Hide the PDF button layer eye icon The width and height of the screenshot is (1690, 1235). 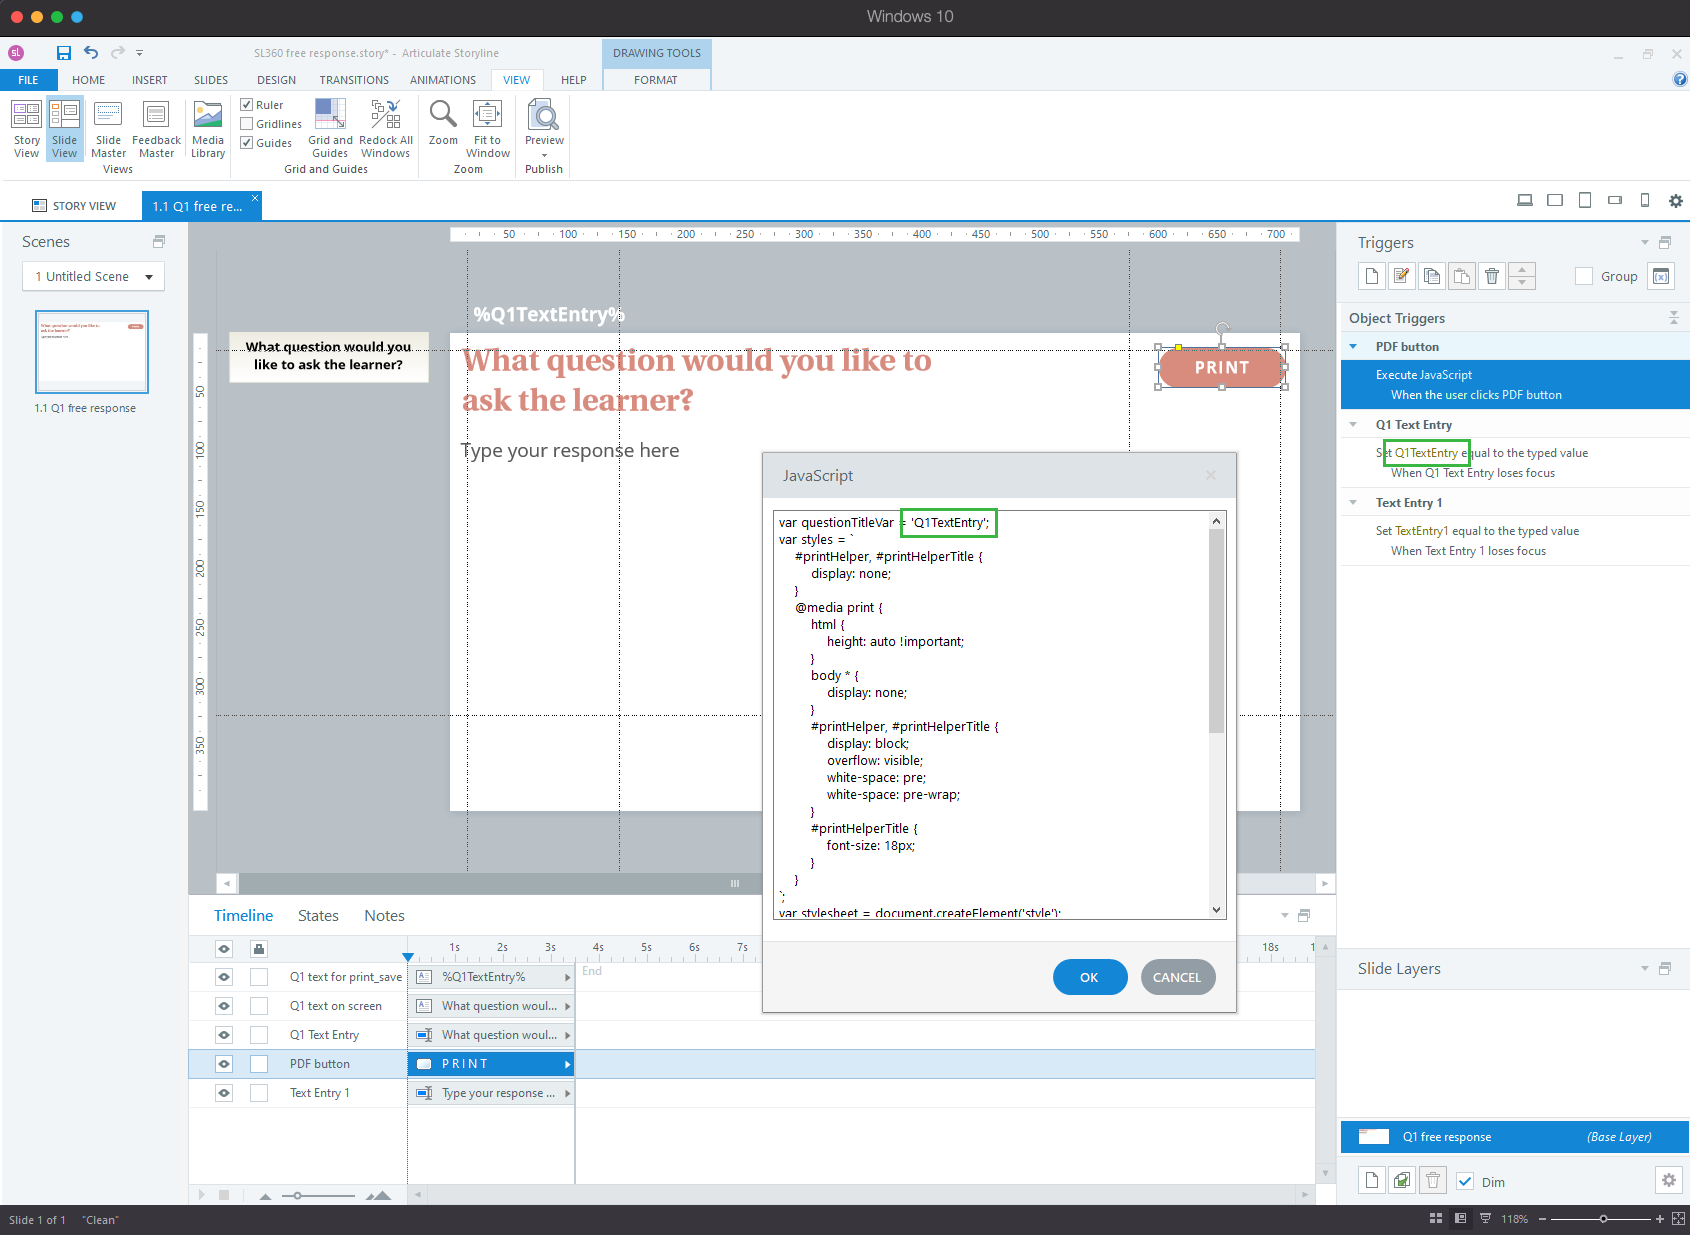(x=224, y=1064)
